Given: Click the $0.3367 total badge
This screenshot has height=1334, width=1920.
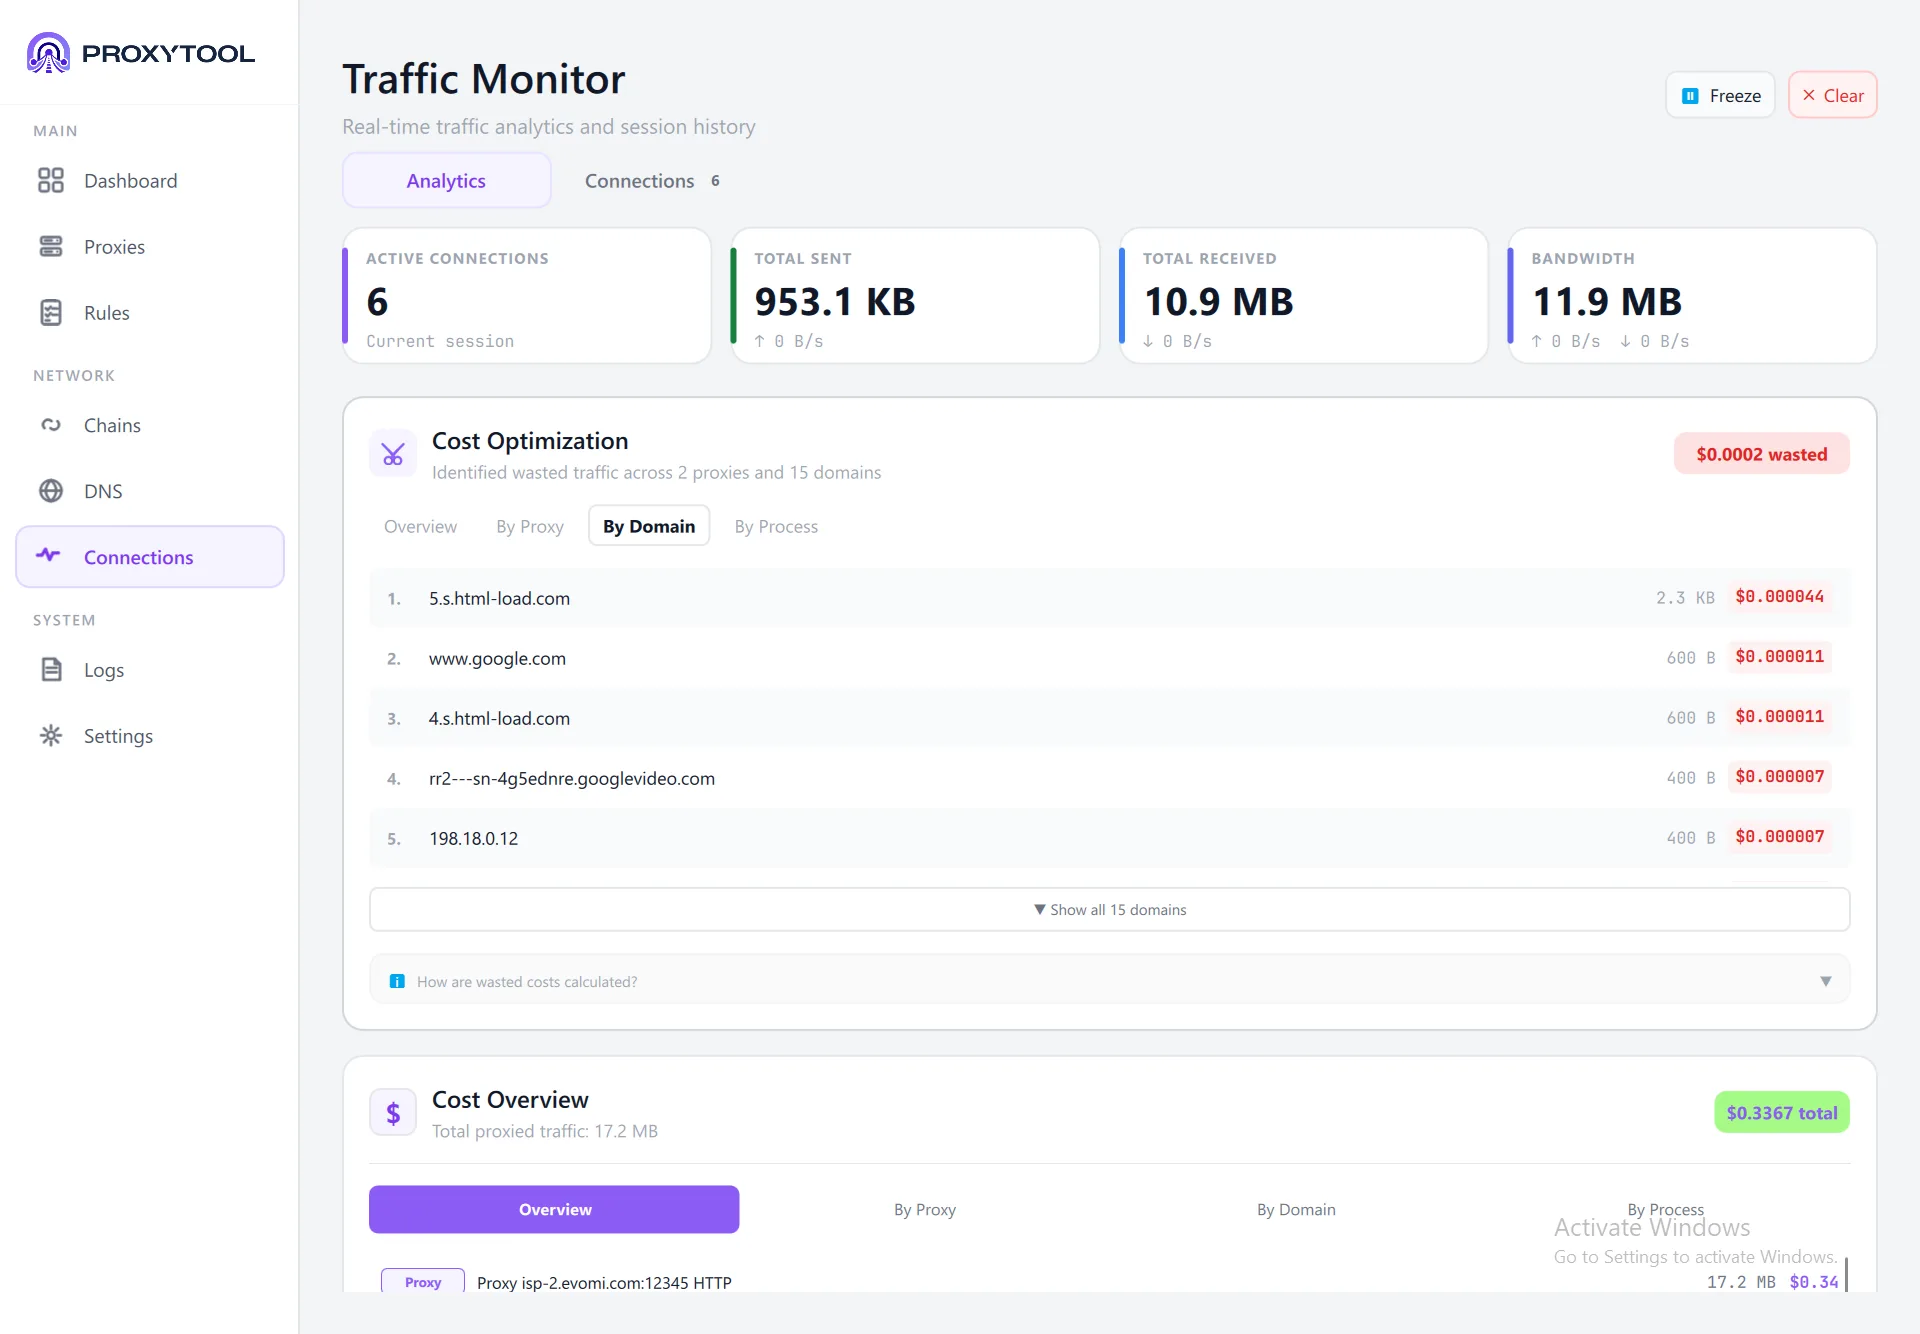Looking at the screenshot, I should pos(1782,1112).
